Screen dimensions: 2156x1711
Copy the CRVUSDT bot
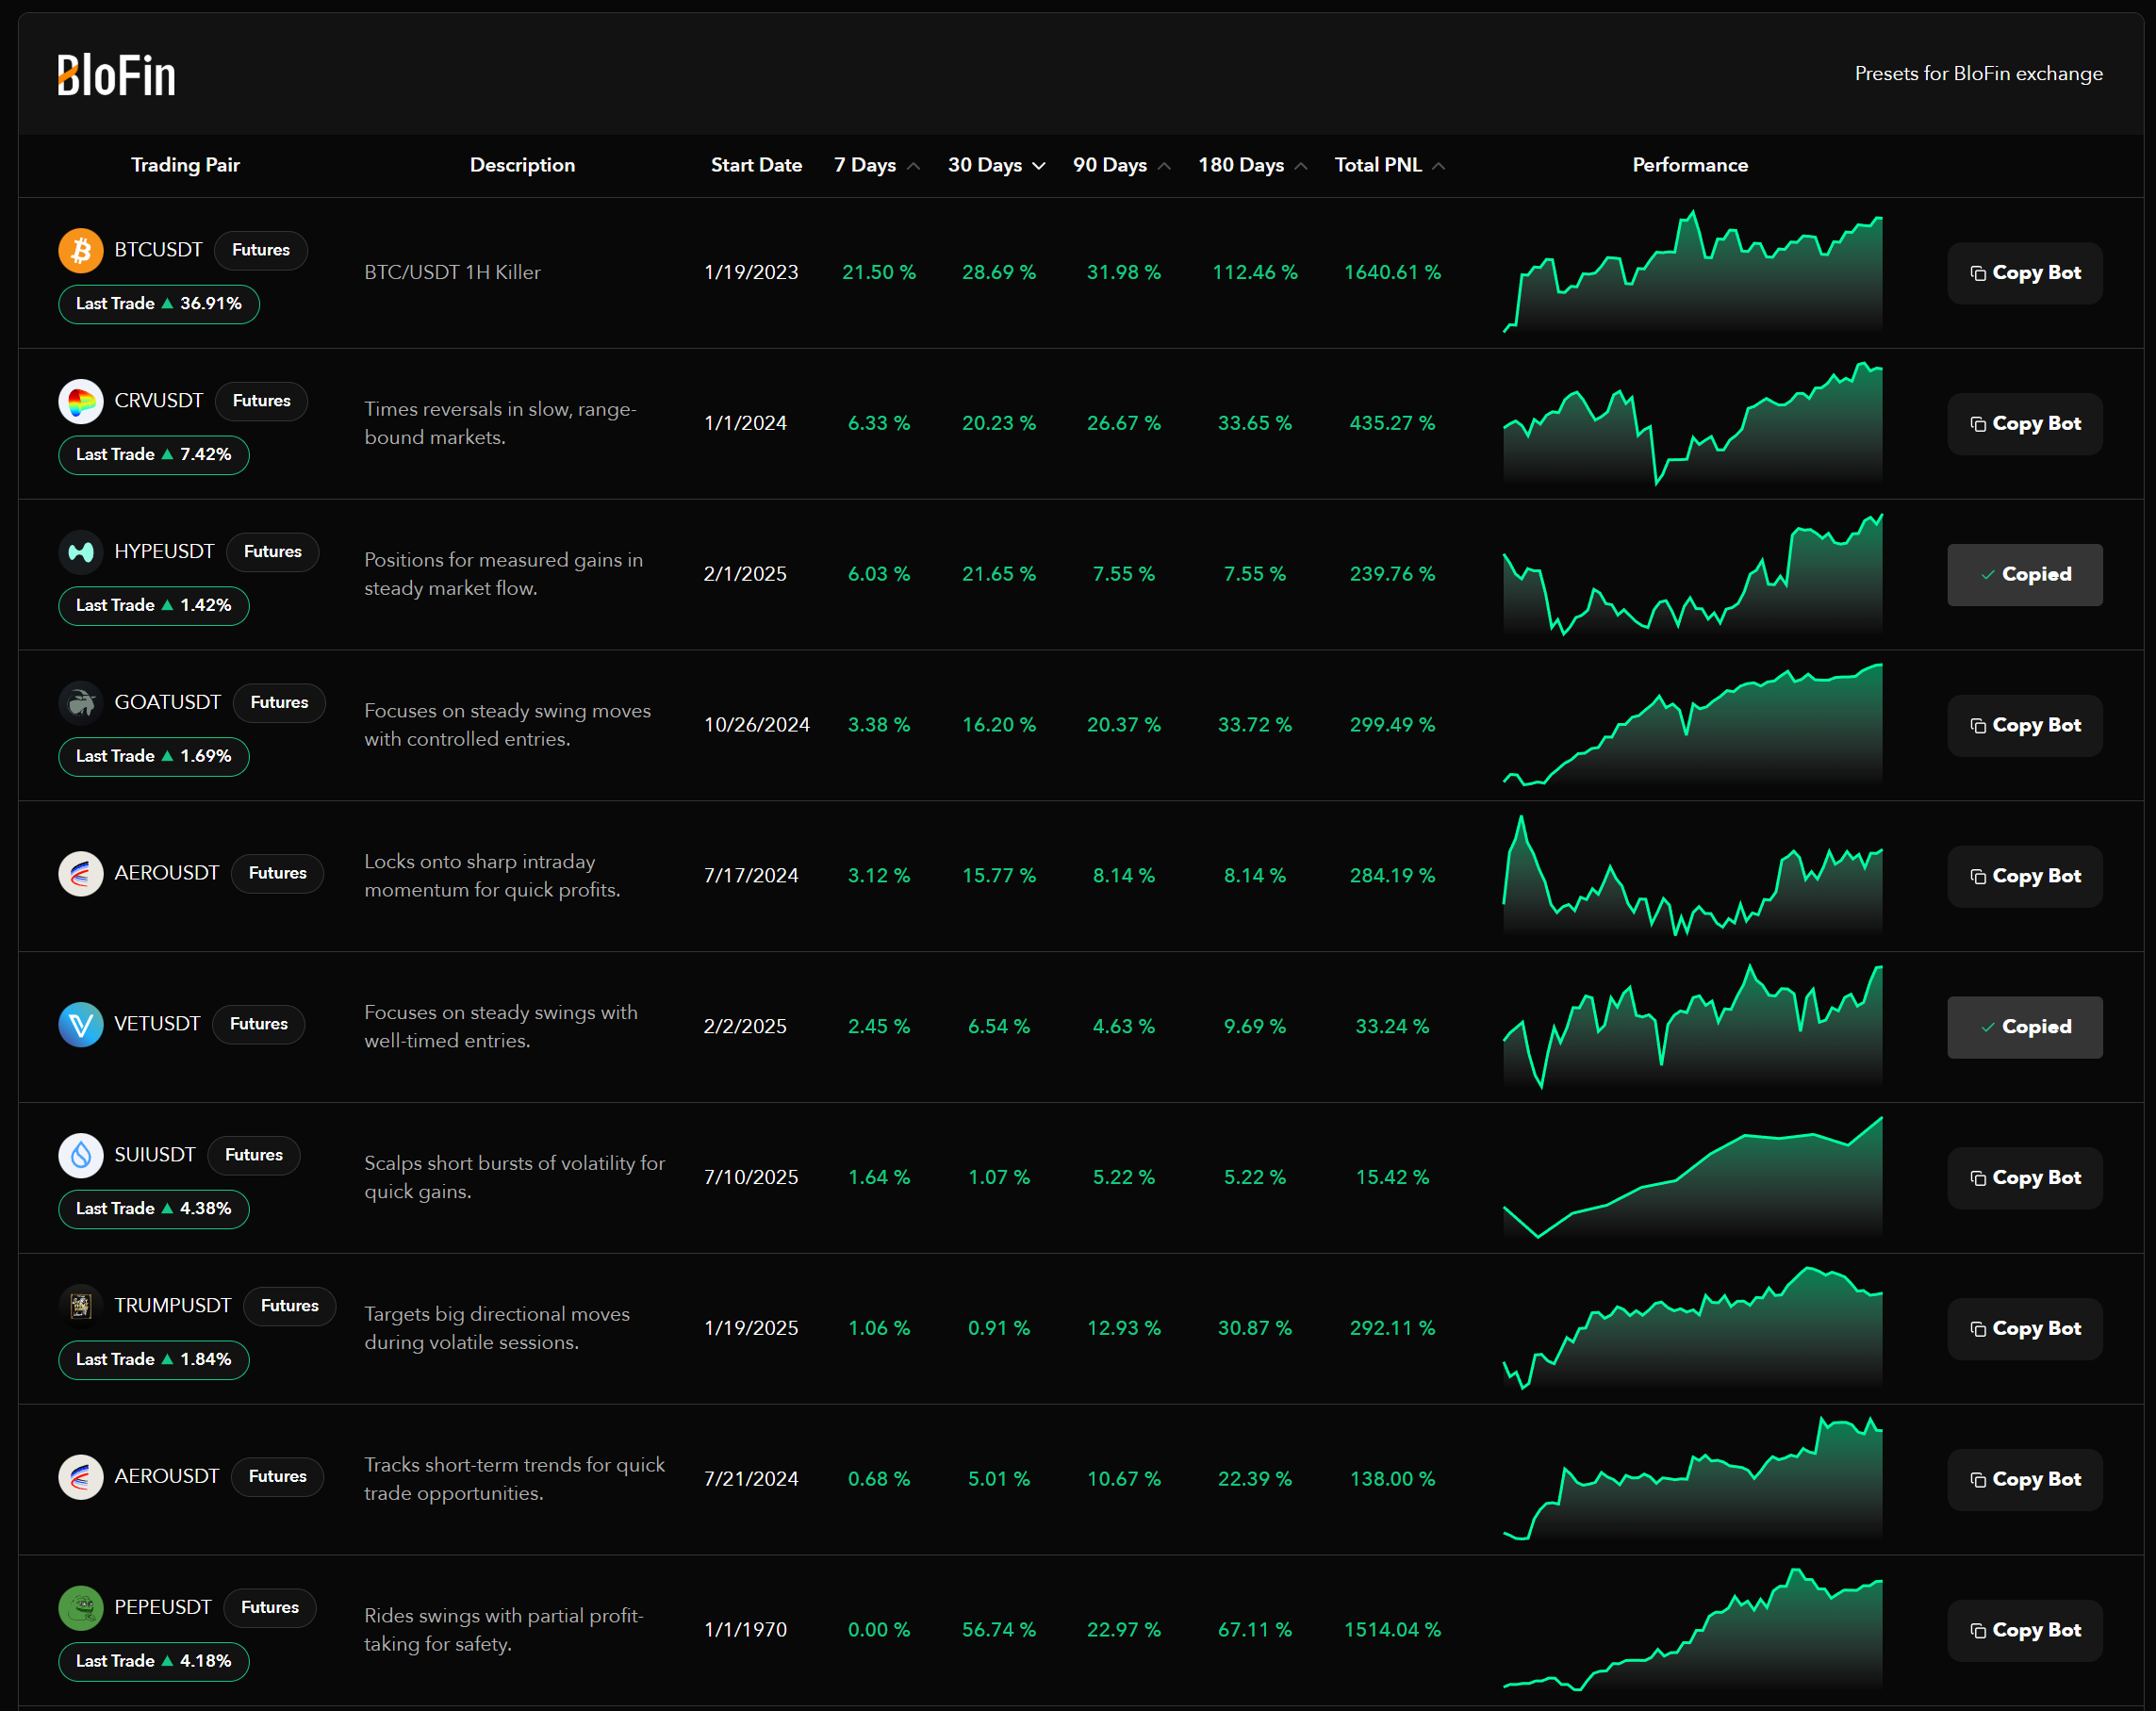click(2025, 424)
